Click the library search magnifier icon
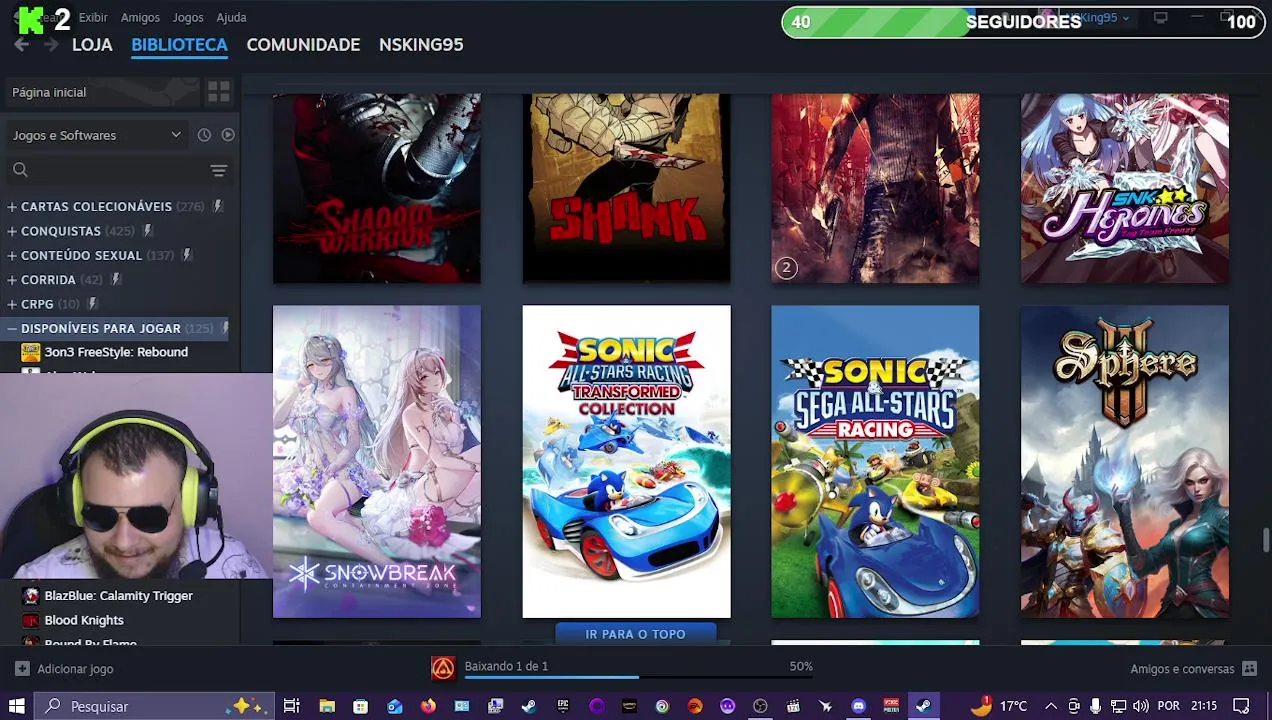The width and height of the screenshot is (1272, 720). point(20,170)
